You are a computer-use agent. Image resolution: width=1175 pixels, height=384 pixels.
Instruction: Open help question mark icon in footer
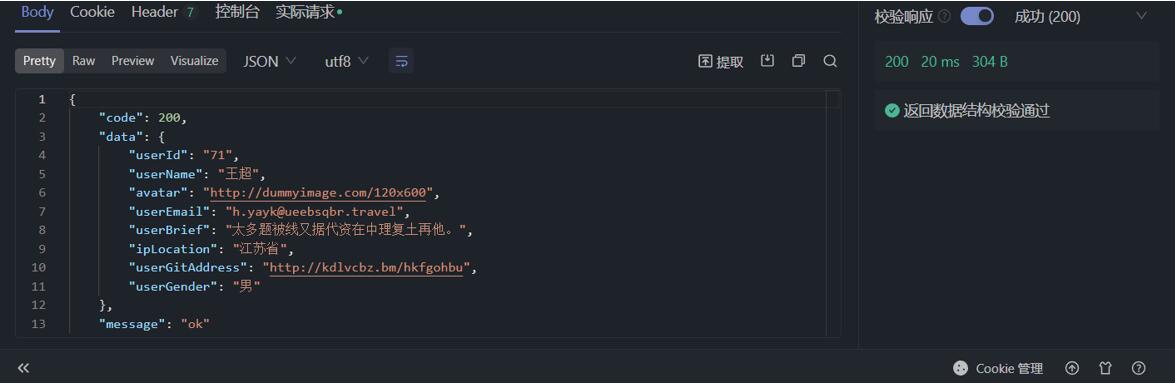tap(1138, 368)
